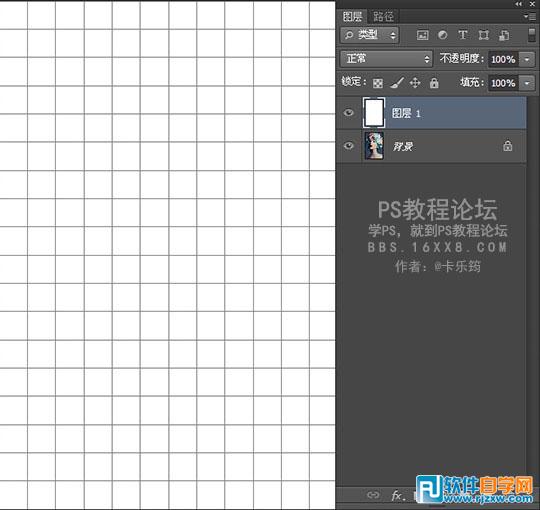
Task: Close the panel group with X
Action: pos(532,4)
